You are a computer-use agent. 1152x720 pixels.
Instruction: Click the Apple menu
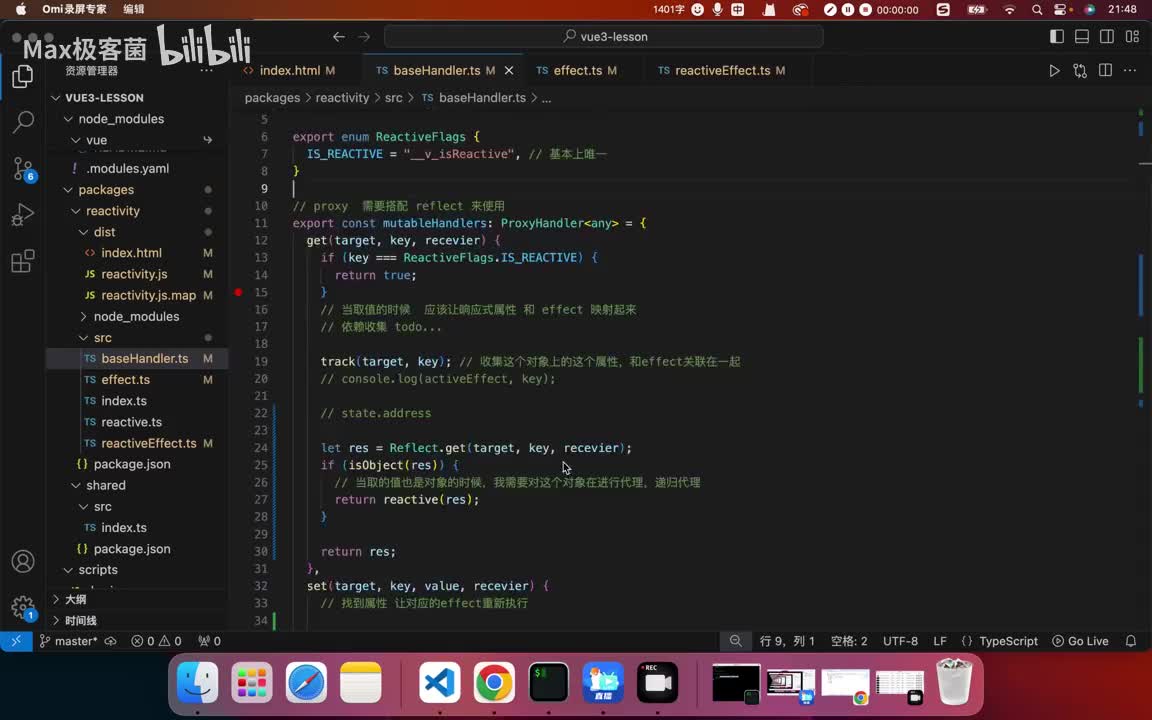click(21, 10)
